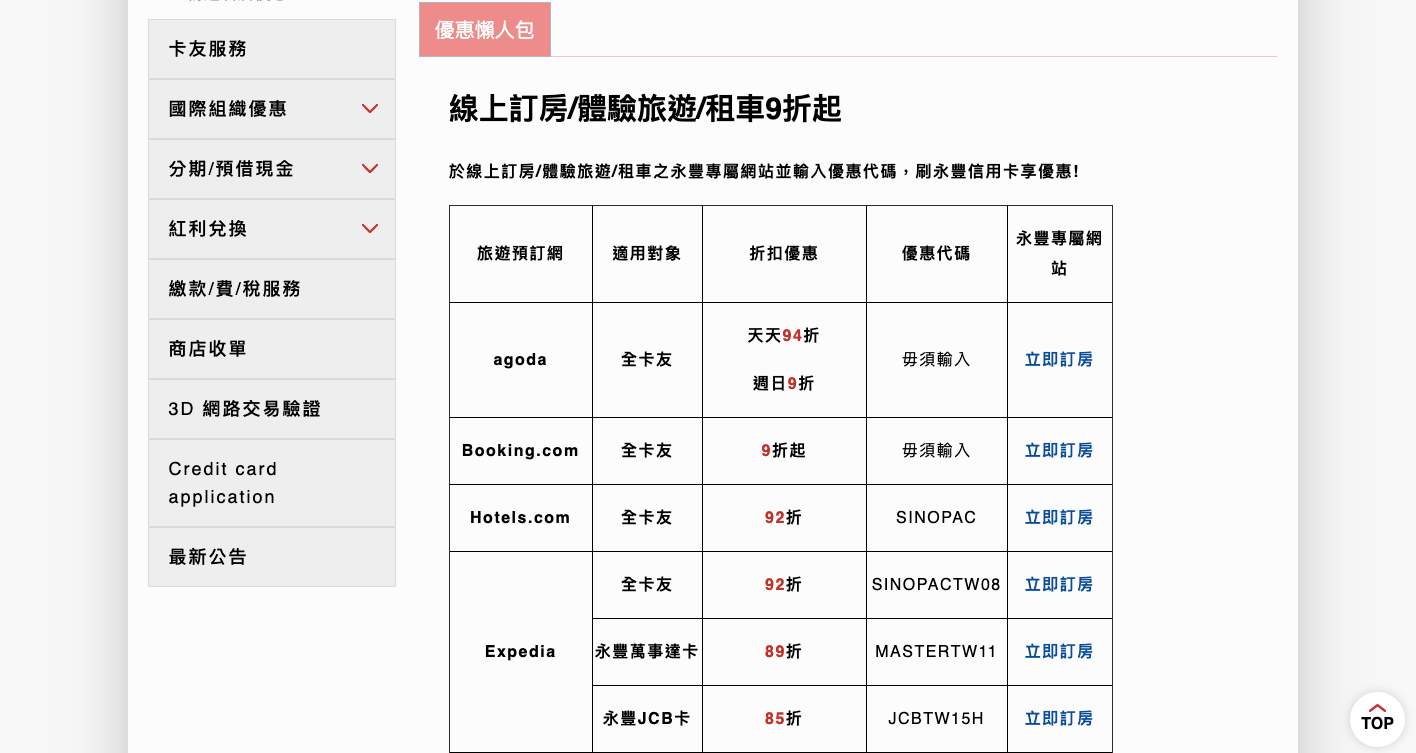Open the 國際組織優惠 sidebar item
Screen dimensions: 1416x753
tap(271, 109)
